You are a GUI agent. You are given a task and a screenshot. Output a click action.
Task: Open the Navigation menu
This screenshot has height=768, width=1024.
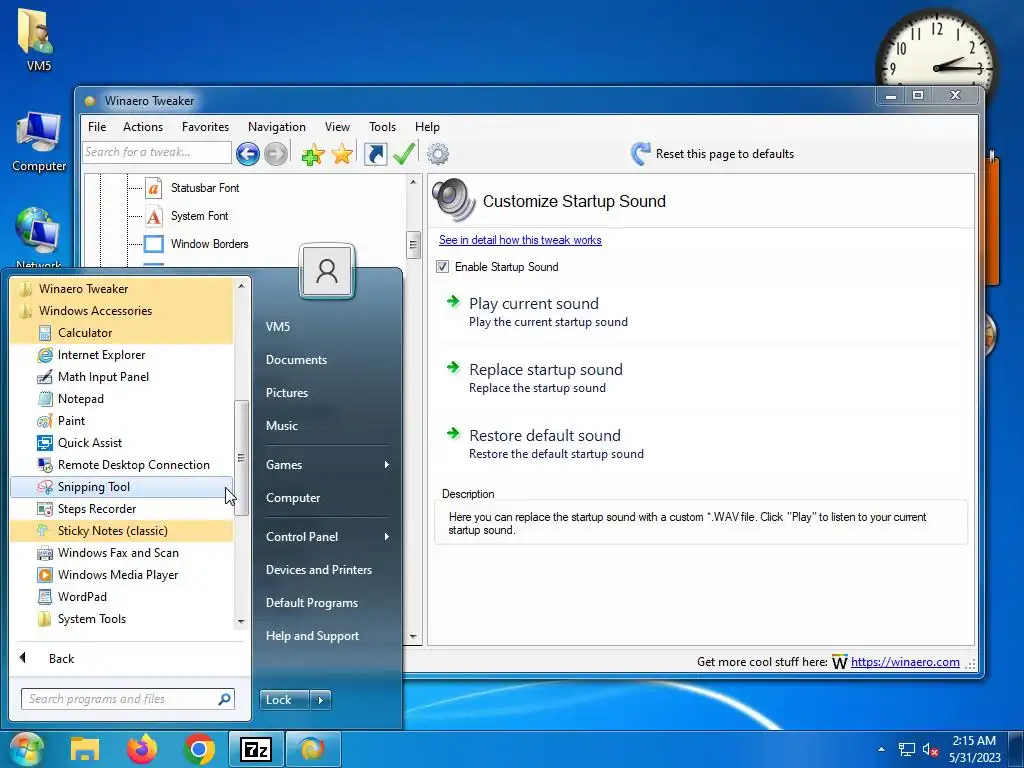(277, 127)
